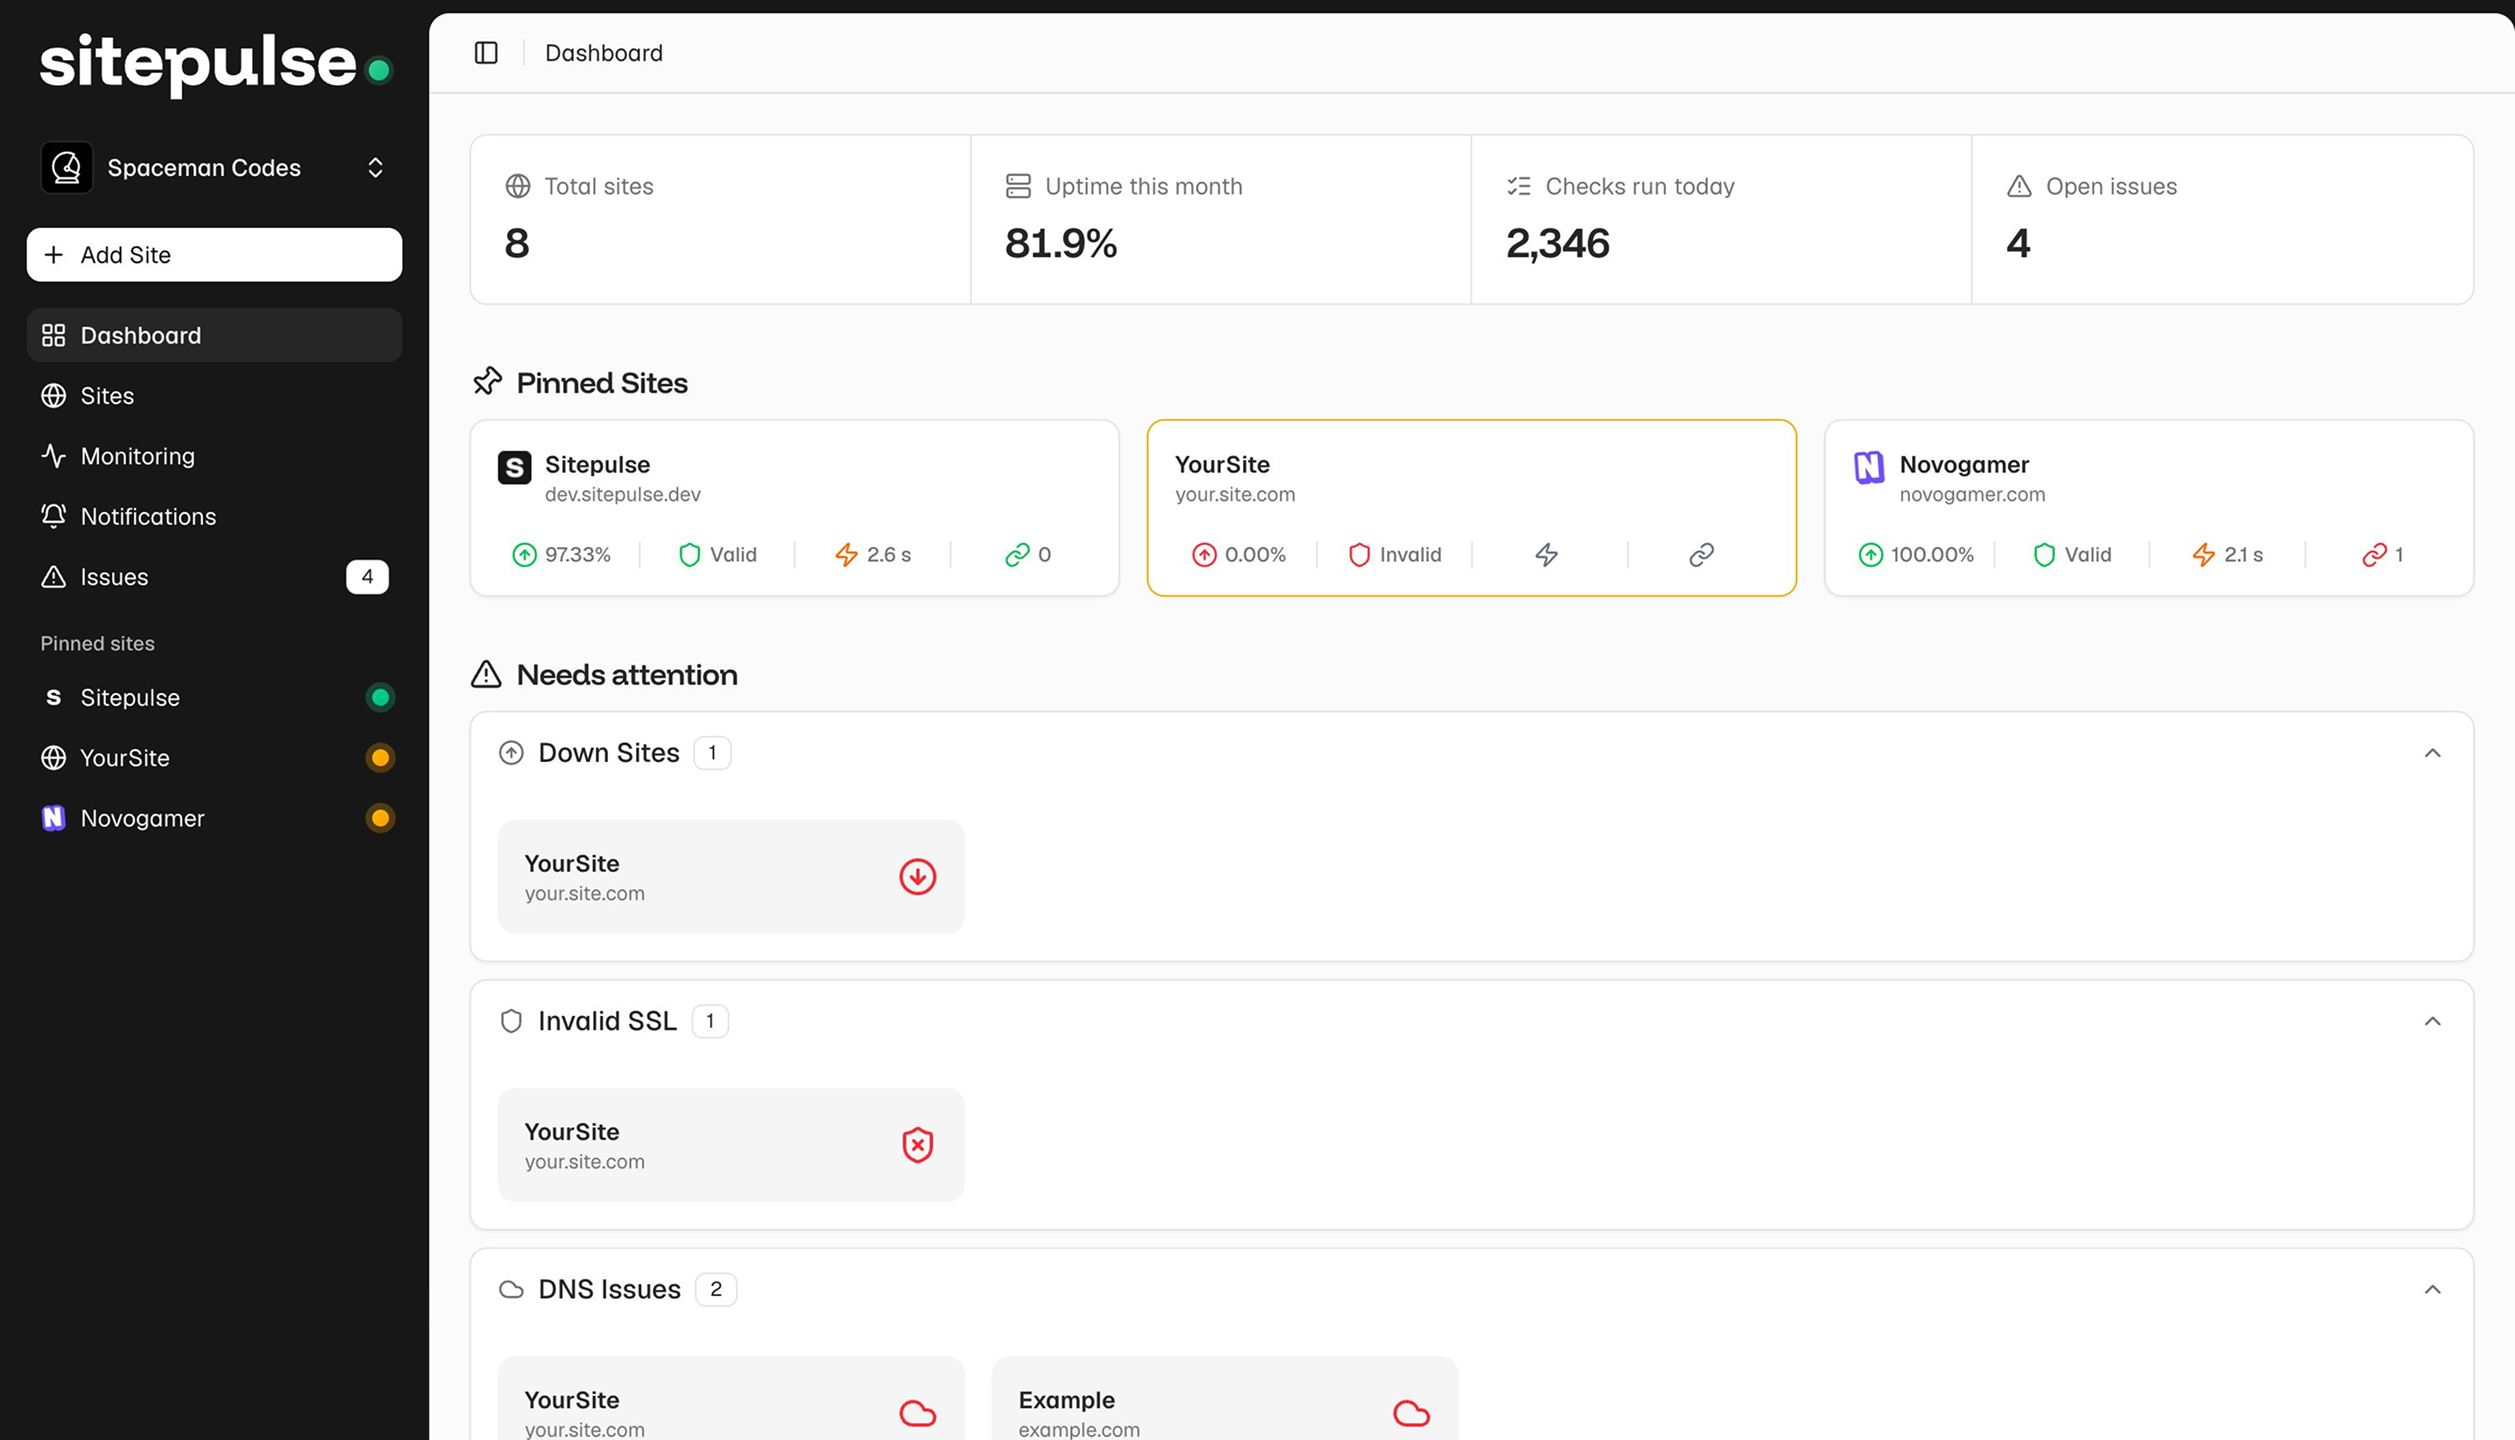Image resolution: width=2515 pixels, height=1440 pixels.
Task: Open the Sitepulse pinned site card
Action: point(794,508)
